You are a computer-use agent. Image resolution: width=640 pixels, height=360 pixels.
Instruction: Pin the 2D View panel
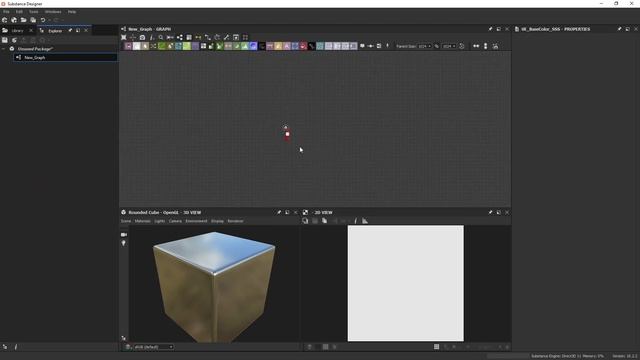(490, 212)
